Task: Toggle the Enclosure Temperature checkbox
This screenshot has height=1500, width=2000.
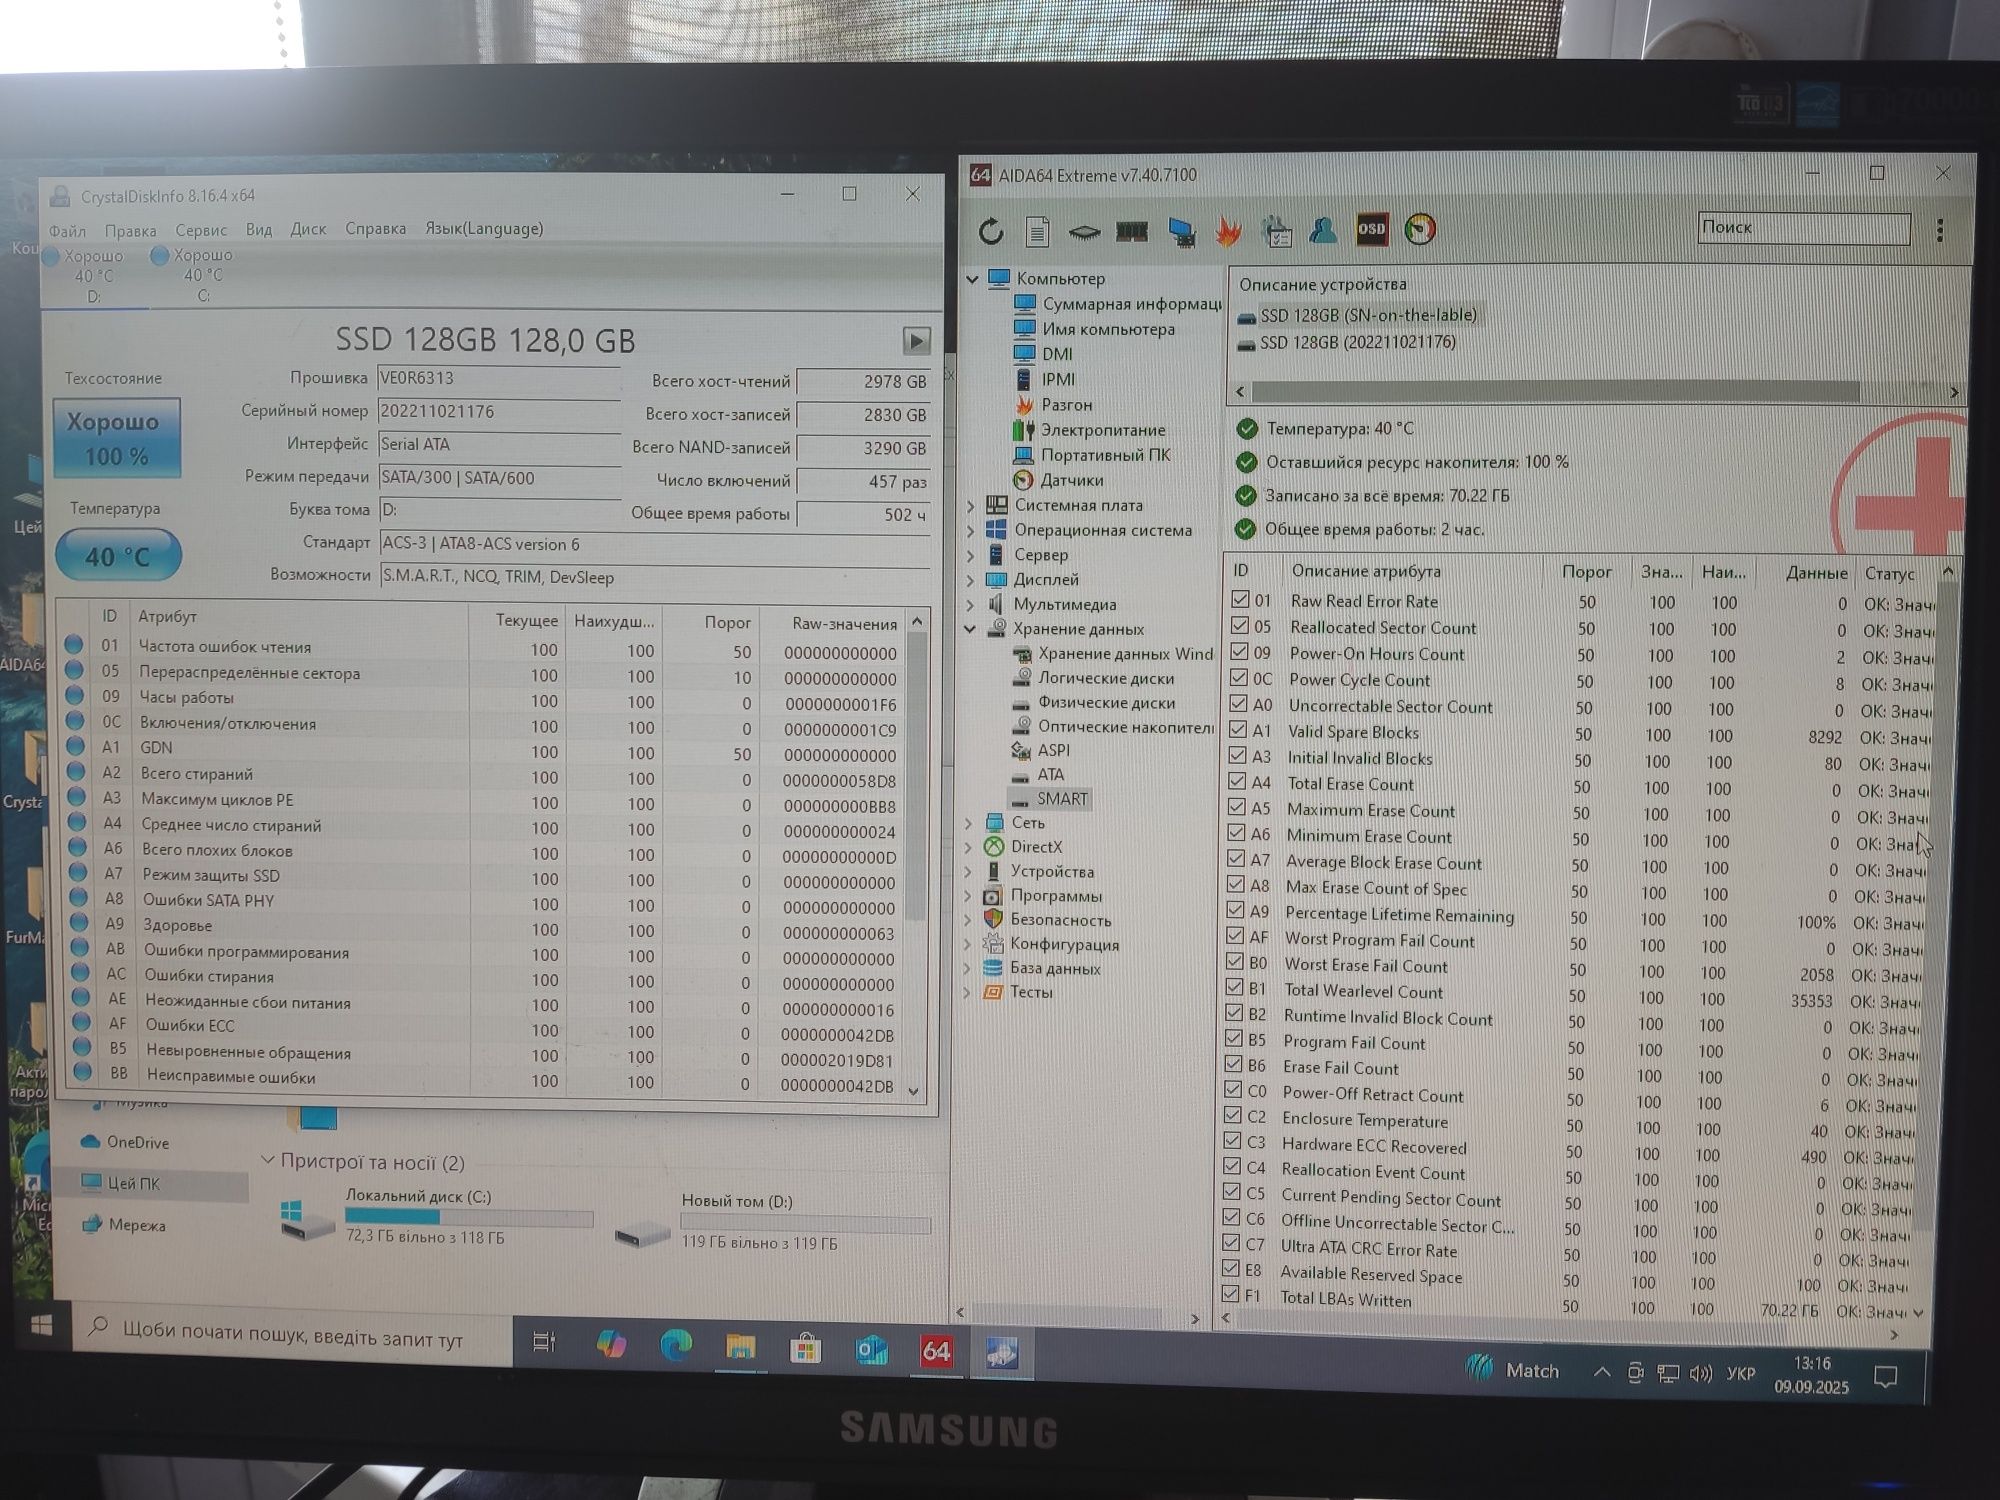Action: point(1233,1116)
